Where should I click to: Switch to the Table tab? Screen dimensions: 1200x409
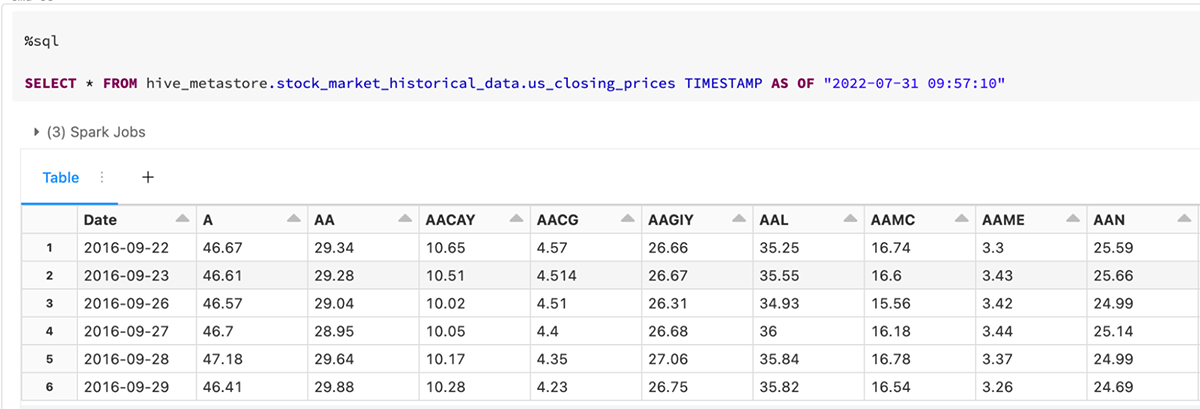click(x=60, y=177)
